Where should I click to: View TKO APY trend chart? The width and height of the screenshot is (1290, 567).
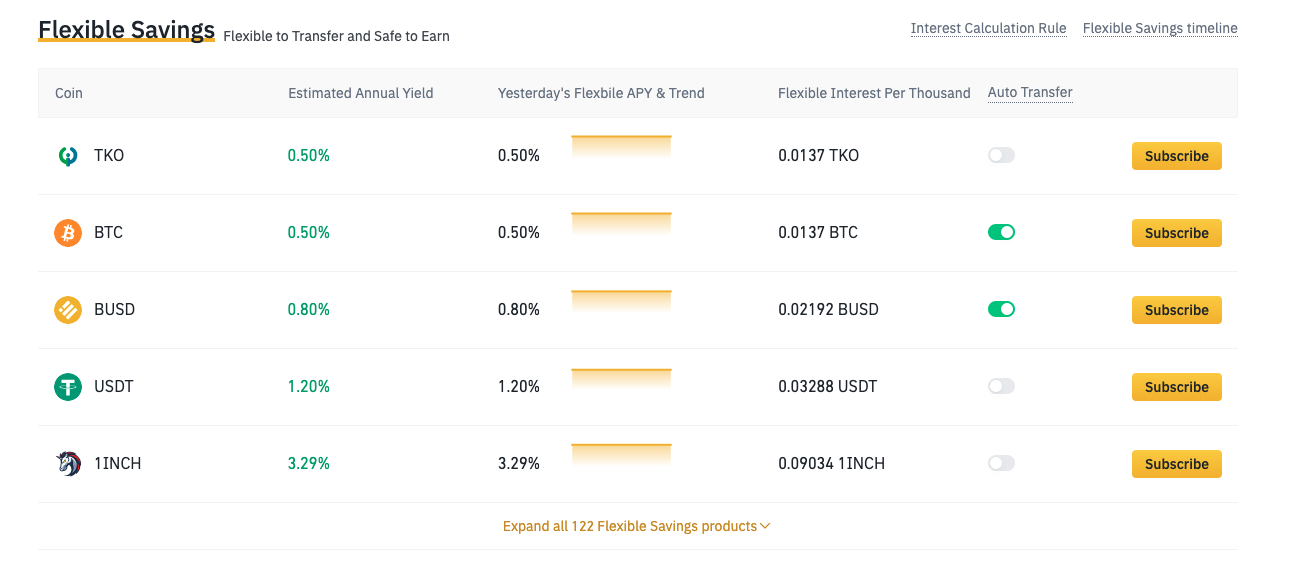(x=621, y=147)
